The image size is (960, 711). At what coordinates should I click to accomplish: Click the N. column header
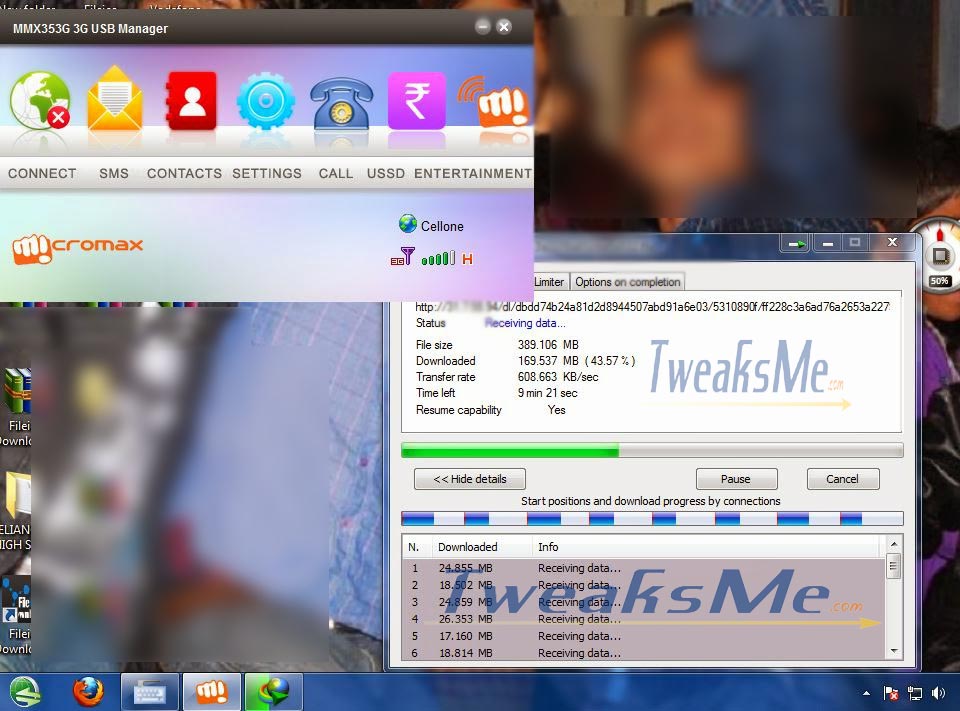[416, 547]
